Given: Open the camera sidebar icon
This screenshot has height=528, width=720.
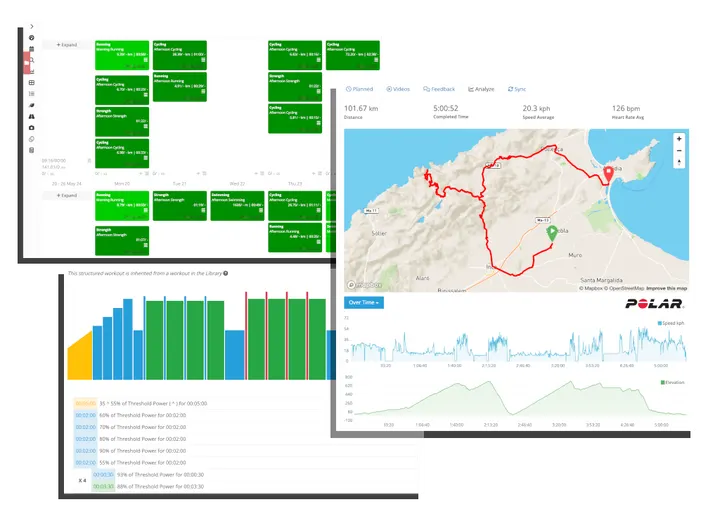Looking at the screenshot, I should tap(32, 128).
